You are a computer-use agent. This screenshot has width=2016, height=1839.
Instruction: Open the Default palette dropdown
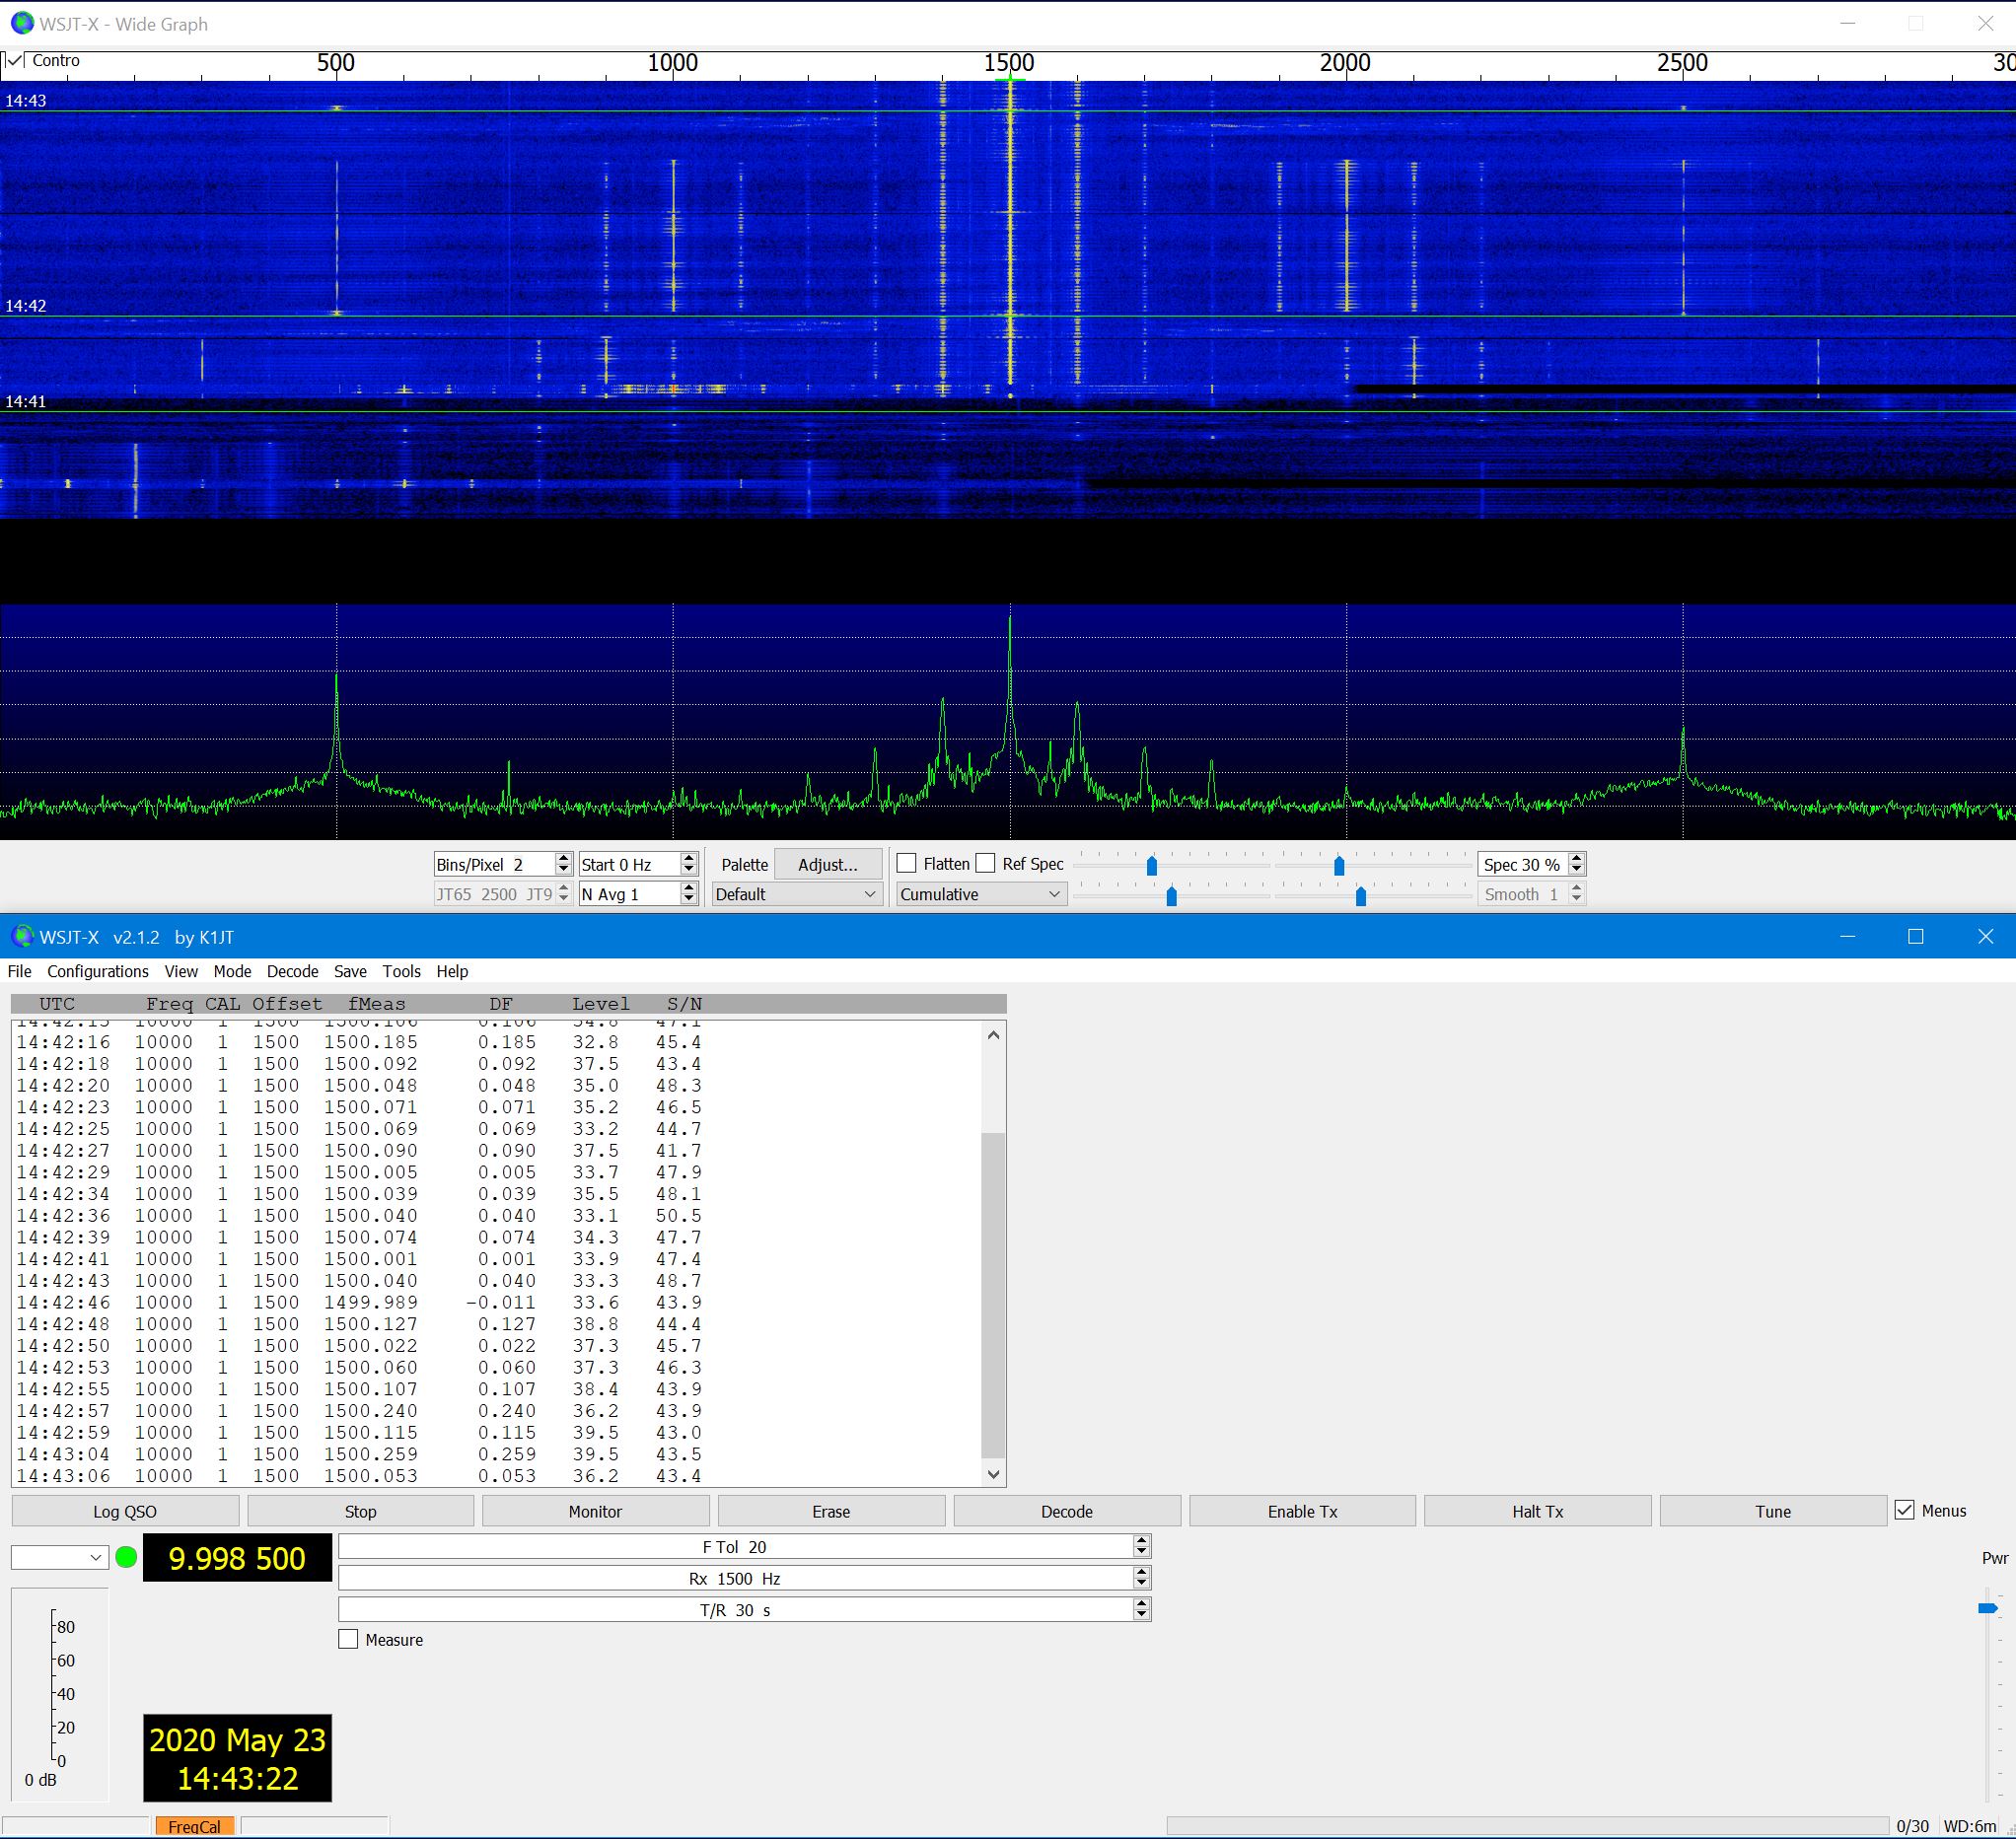(x=796, y=894)
